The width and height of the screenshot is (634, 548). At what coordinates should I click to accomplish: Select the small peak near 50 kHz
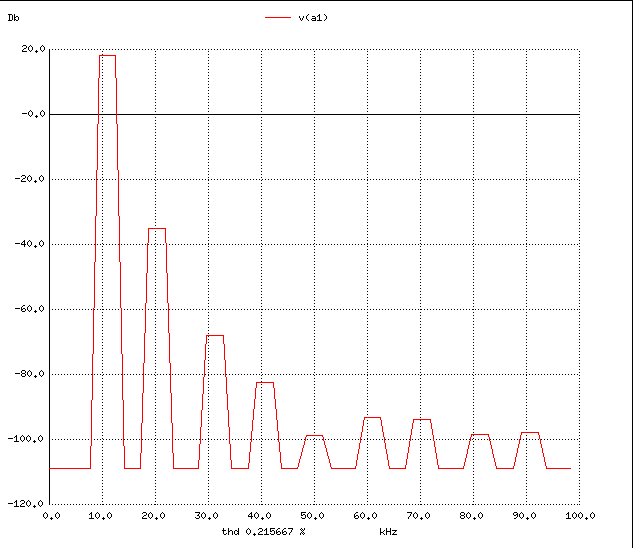[315, 436]
